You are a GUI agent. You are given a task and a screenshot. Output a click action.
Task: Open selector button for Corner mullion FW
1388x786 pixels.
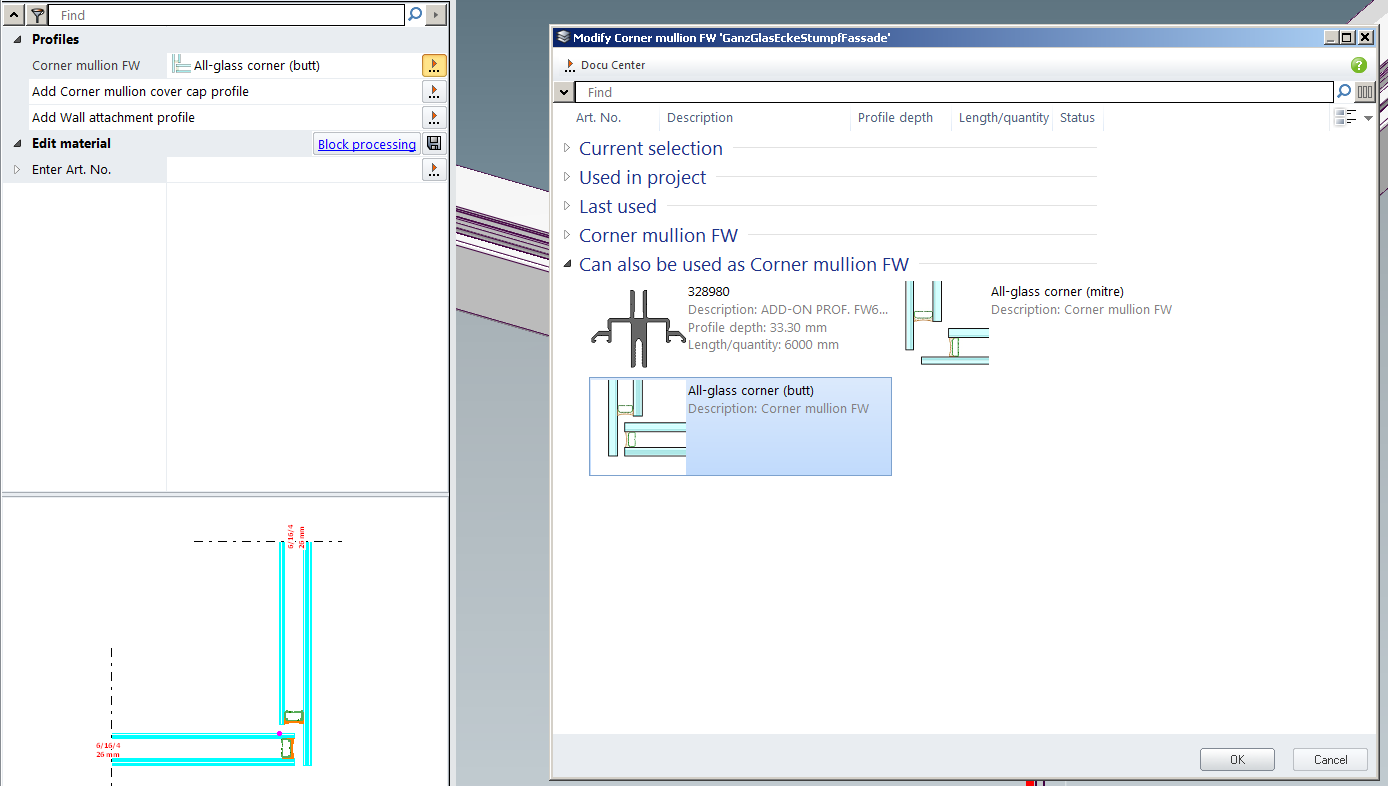pos(434,66)
